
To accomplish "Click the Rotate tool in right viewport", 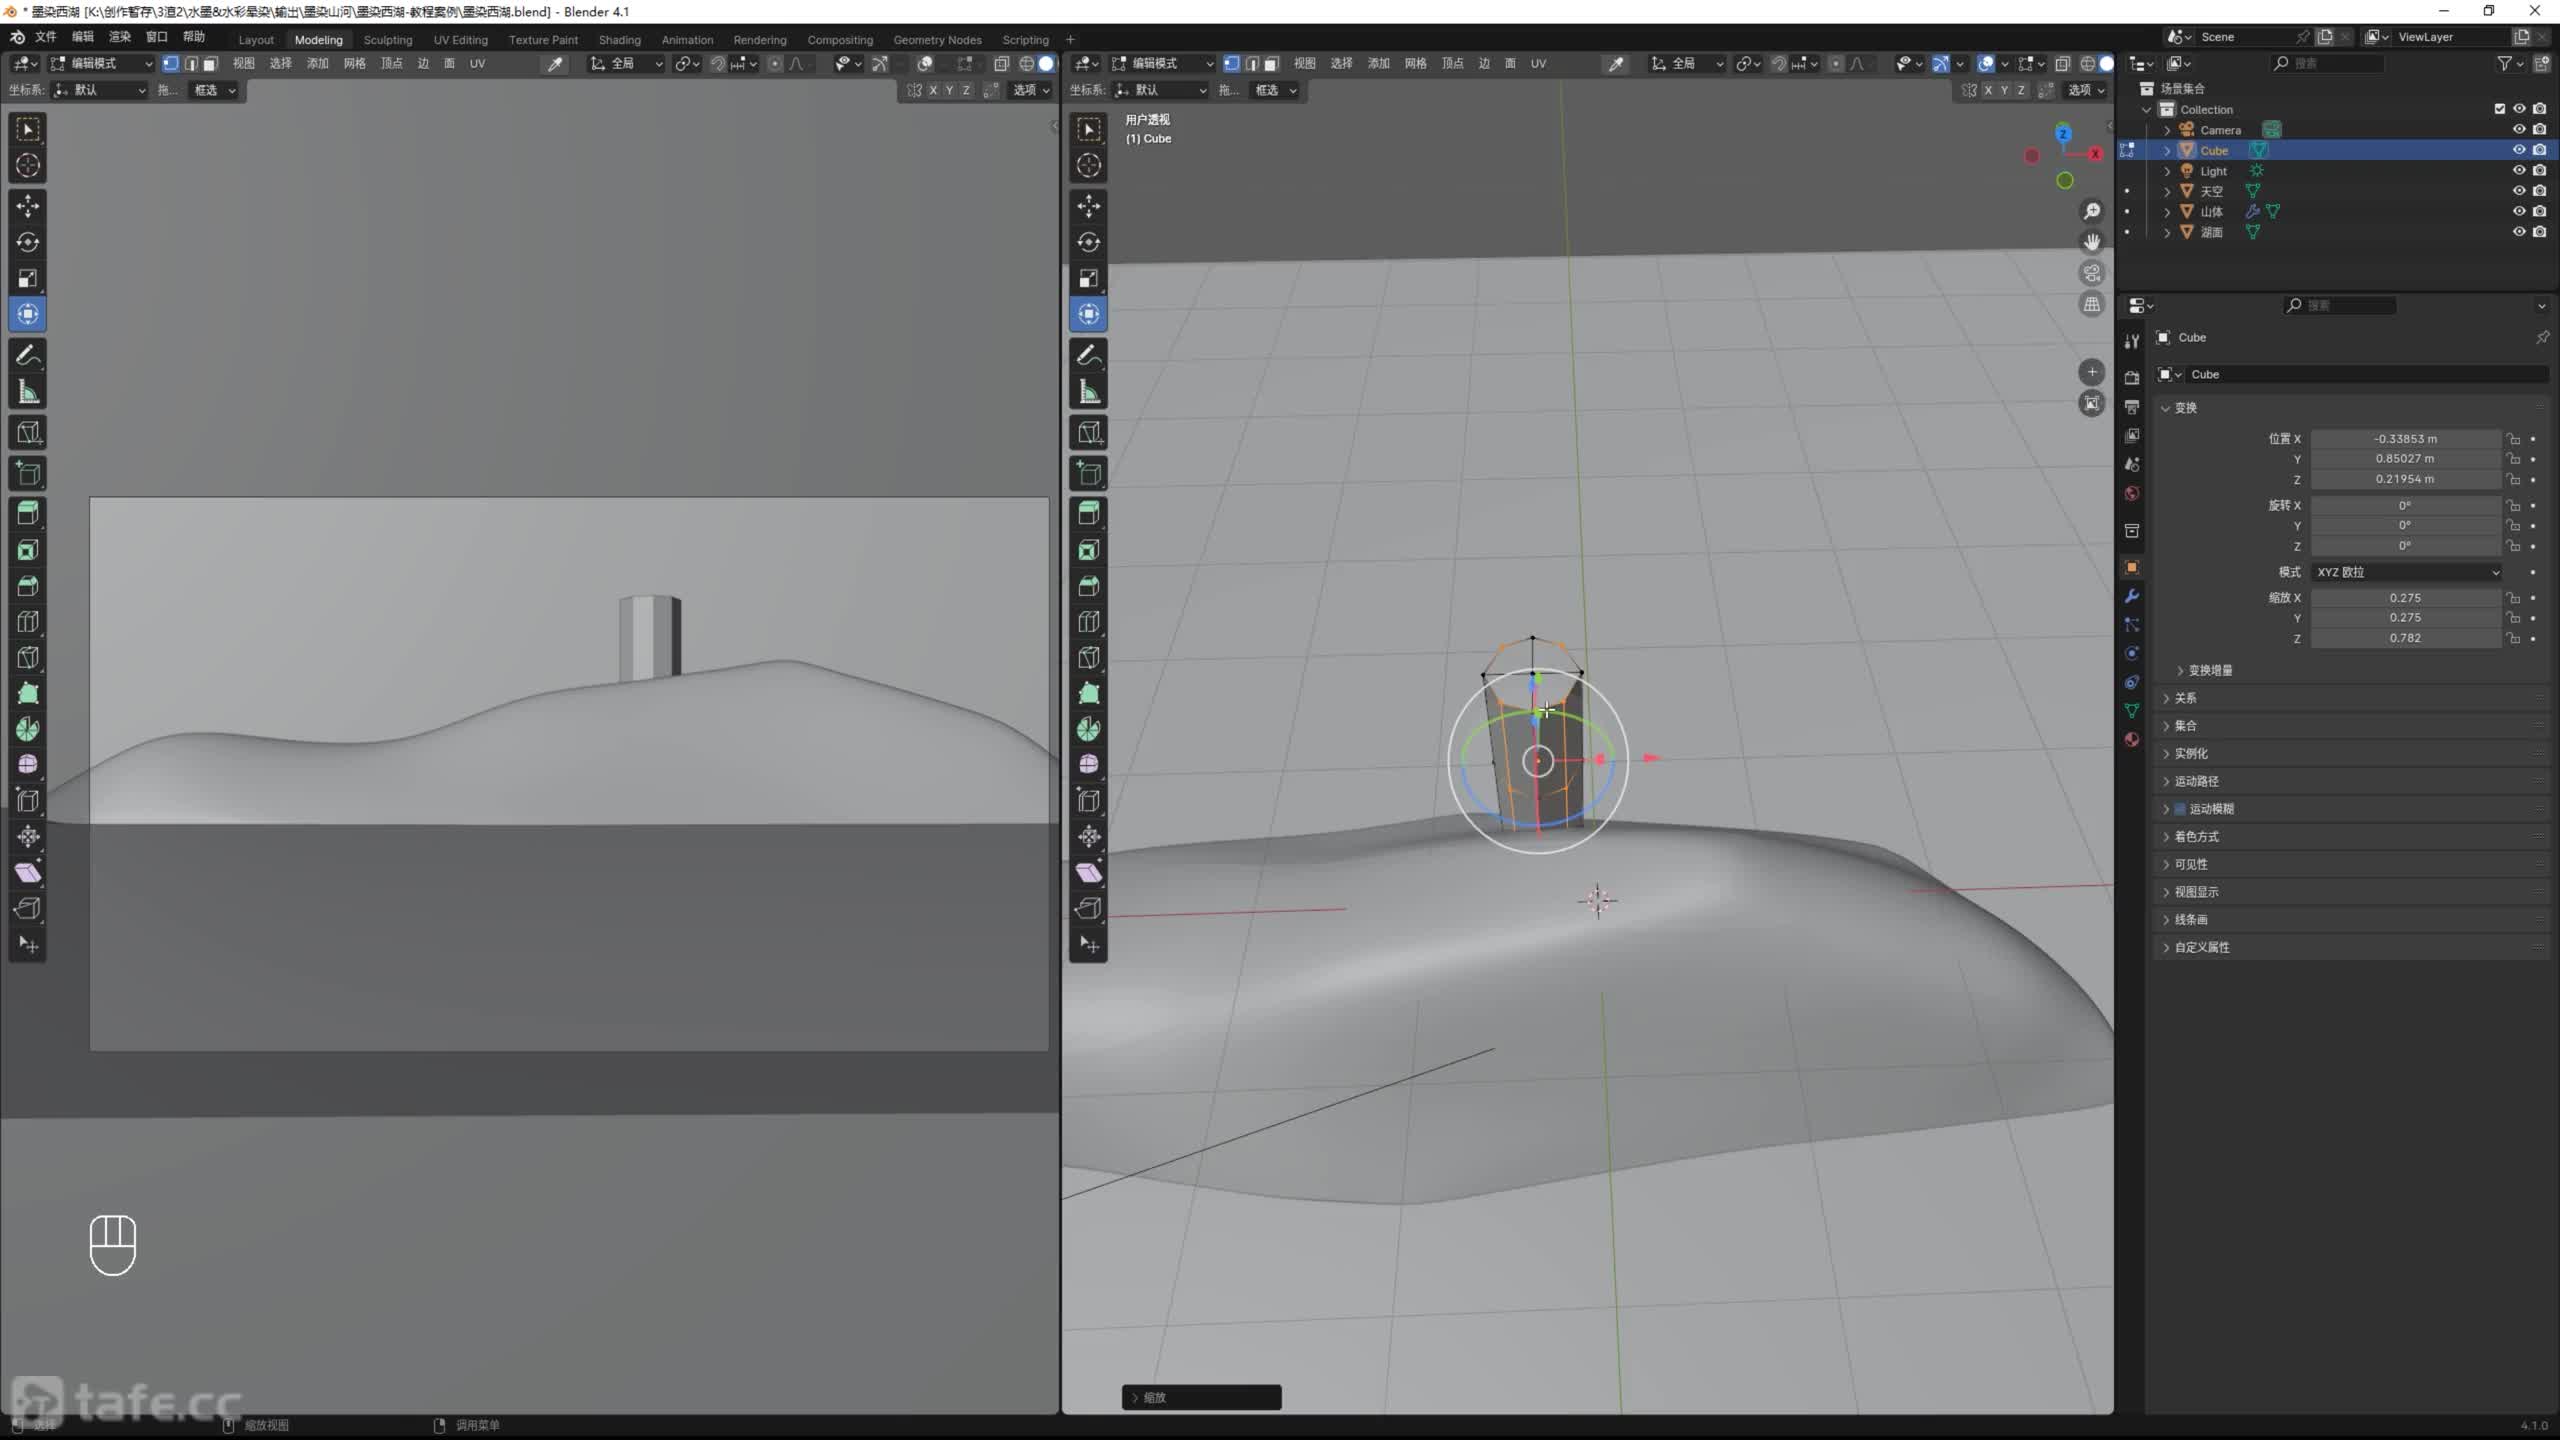I will (1089, 242).
